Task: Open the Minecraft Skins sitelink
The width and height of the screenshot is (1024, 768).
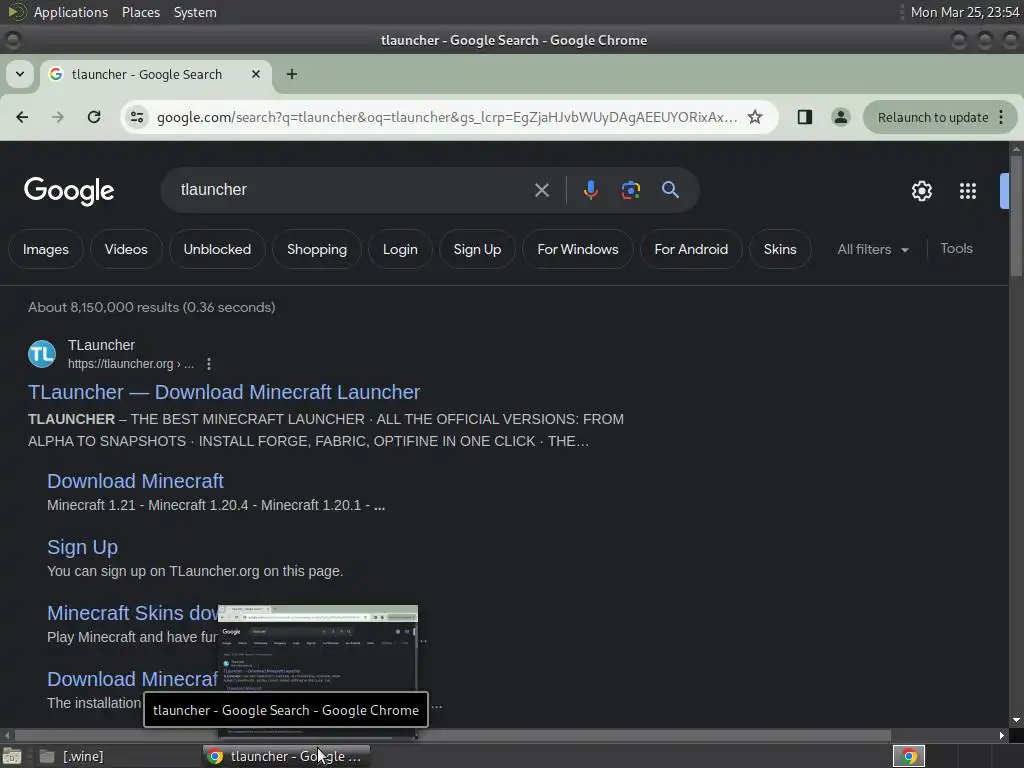Action: point(132,613)
